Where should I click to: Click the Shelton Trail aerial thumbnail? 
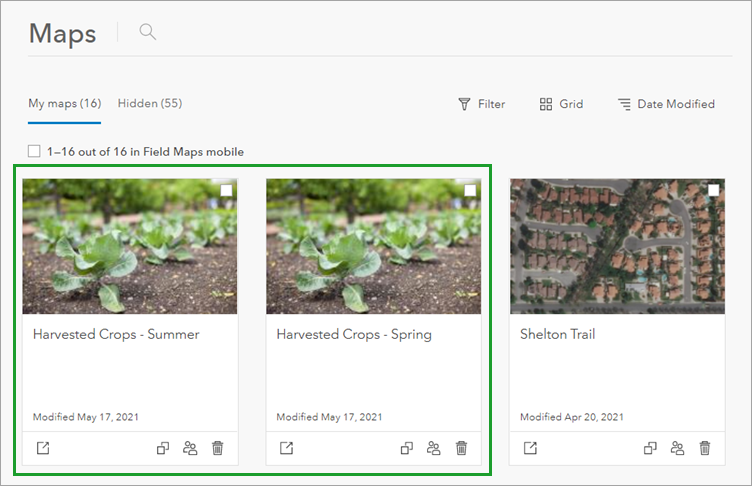click(x=617, y=247)
